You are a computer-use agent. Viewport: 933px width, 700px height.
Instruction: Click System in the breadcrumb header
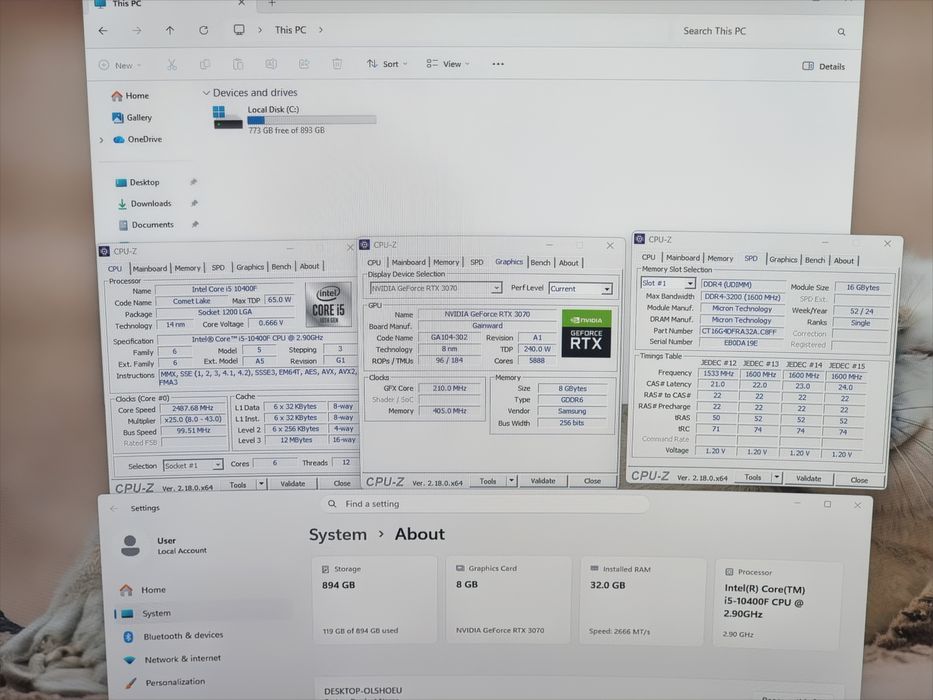pos(337,535)
